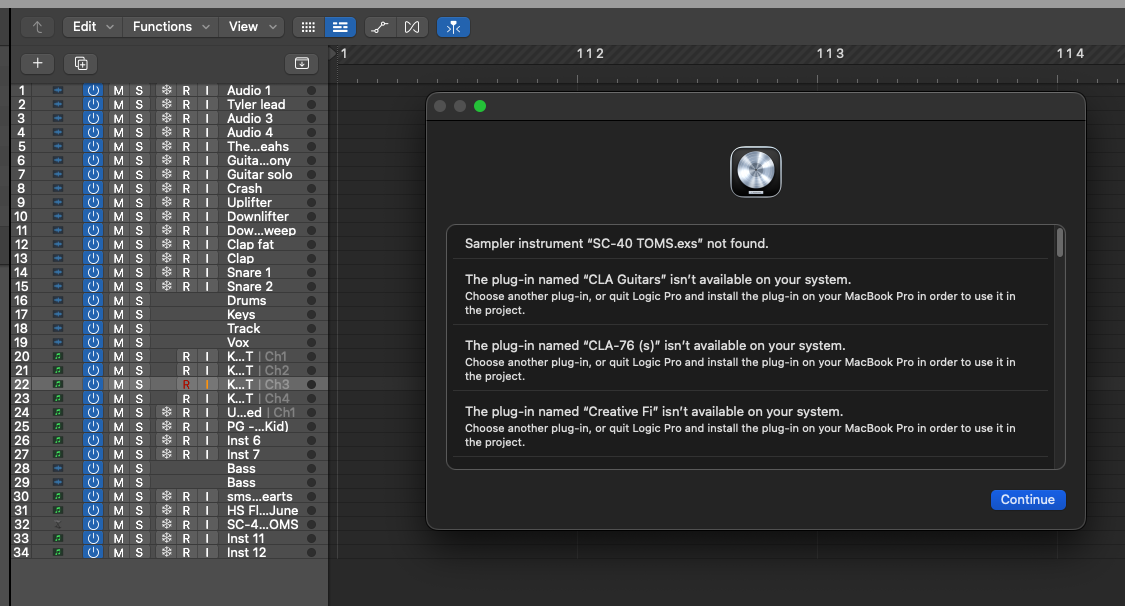Image resolution: width=1125 pixels, height=606 pixels.
Task: Click the leave folder up-arrow button
Action: click(37, 27)
